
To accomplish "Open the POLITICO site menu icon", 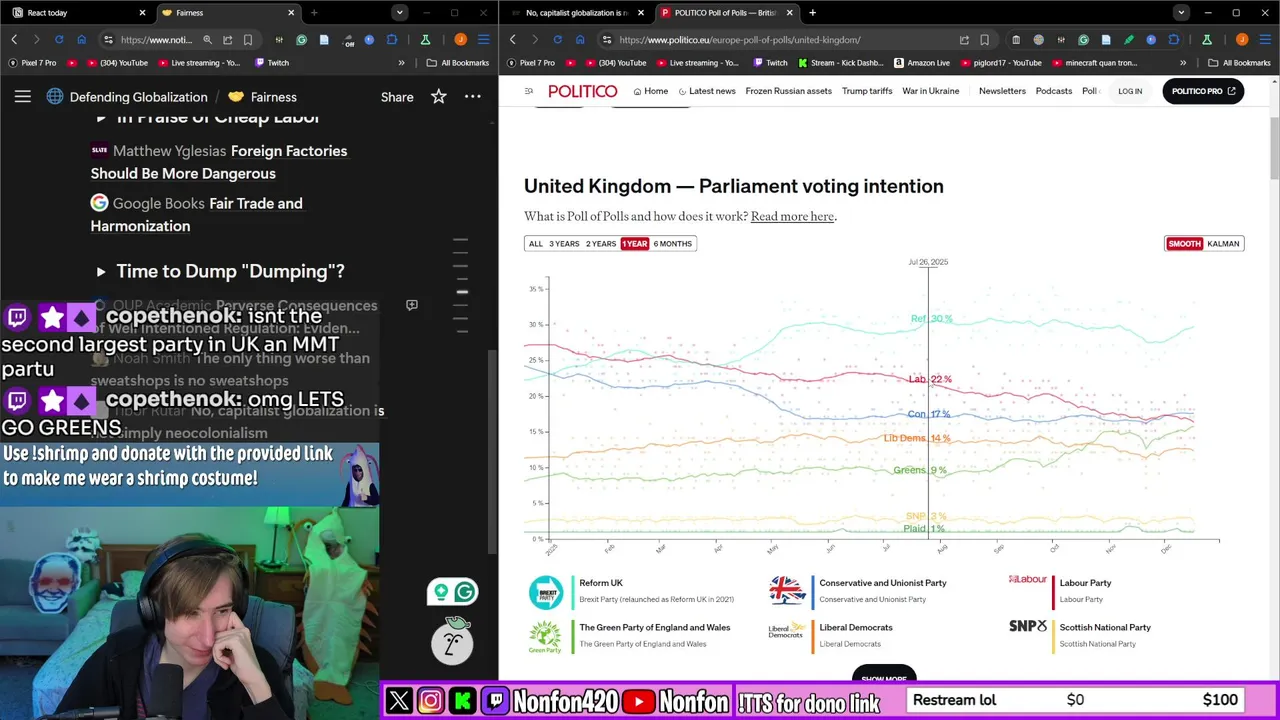I will click(529, 91).
